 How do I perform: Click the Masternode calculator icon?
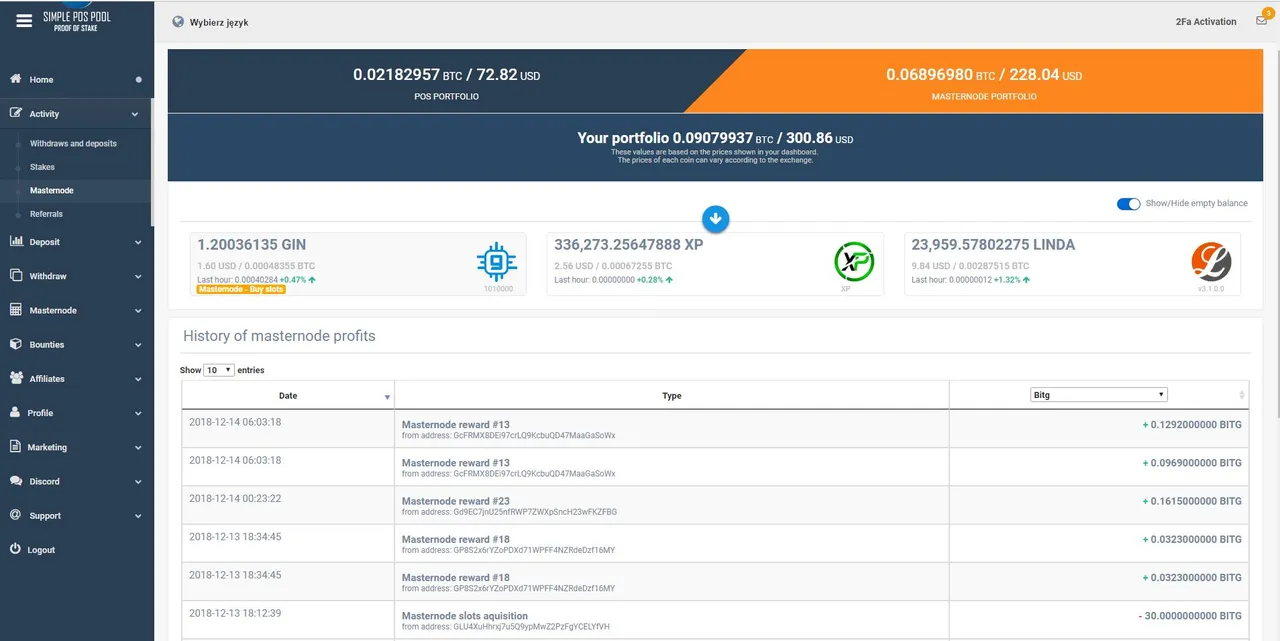16,310
